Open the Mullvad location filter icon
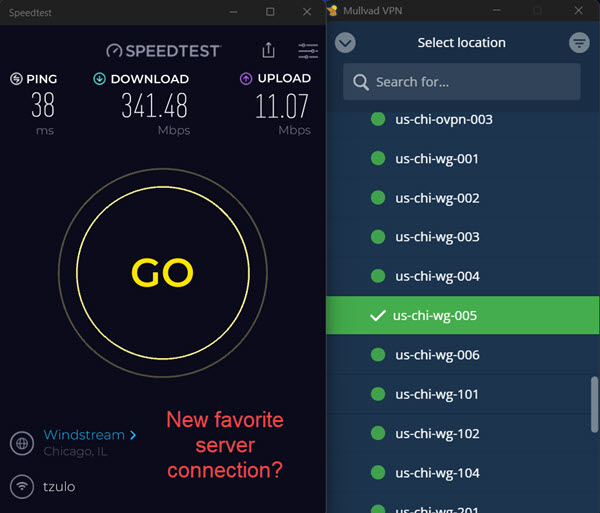The width and height of the screenshot is (600, 513). [x=579, y=43]
